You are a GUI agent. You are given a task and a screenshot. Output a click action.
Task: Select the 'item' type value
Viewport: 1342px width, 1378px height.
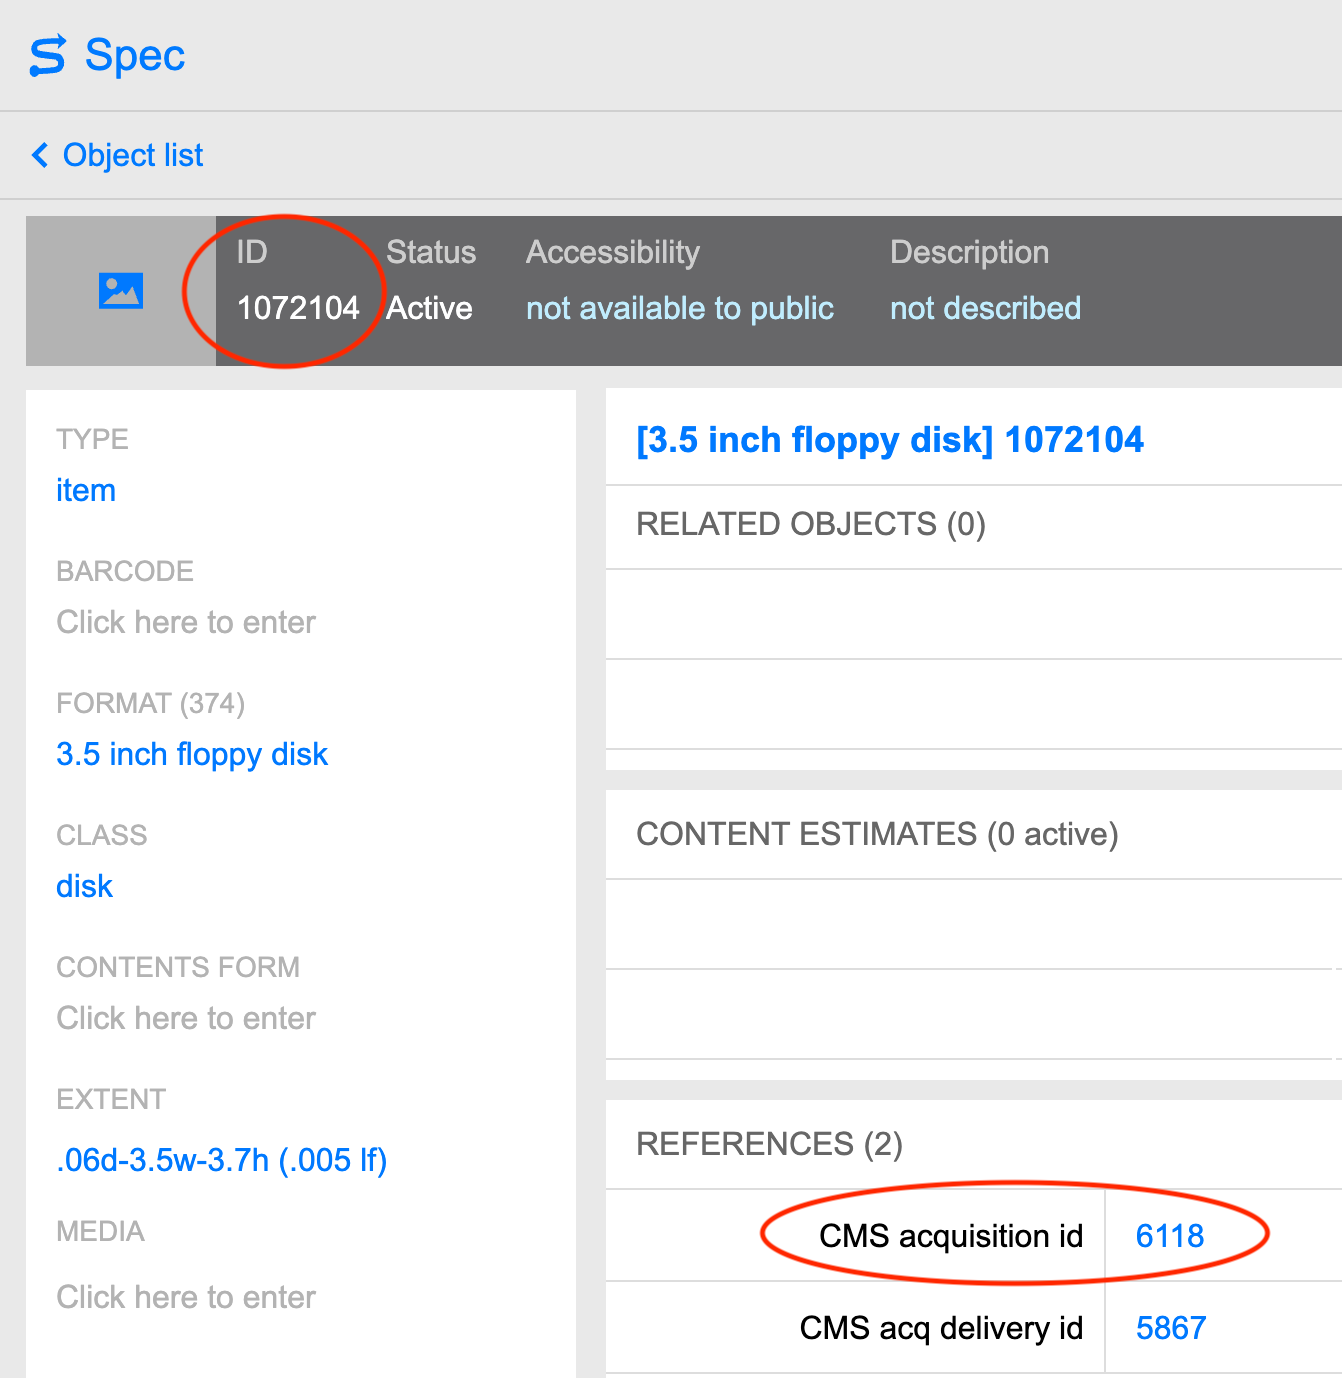tap(86, 490)
